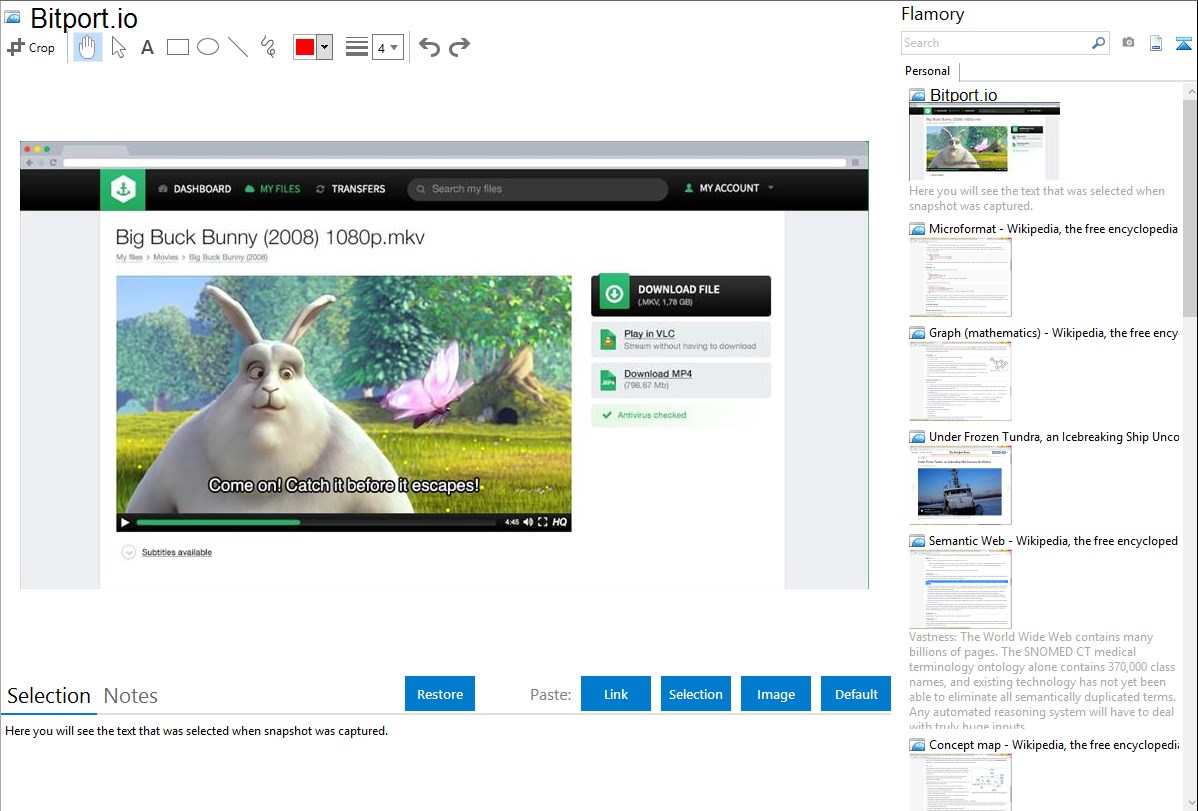Select the Crop tool
1198x811 pixels.
pyautogui.click(x=31, y=47)
